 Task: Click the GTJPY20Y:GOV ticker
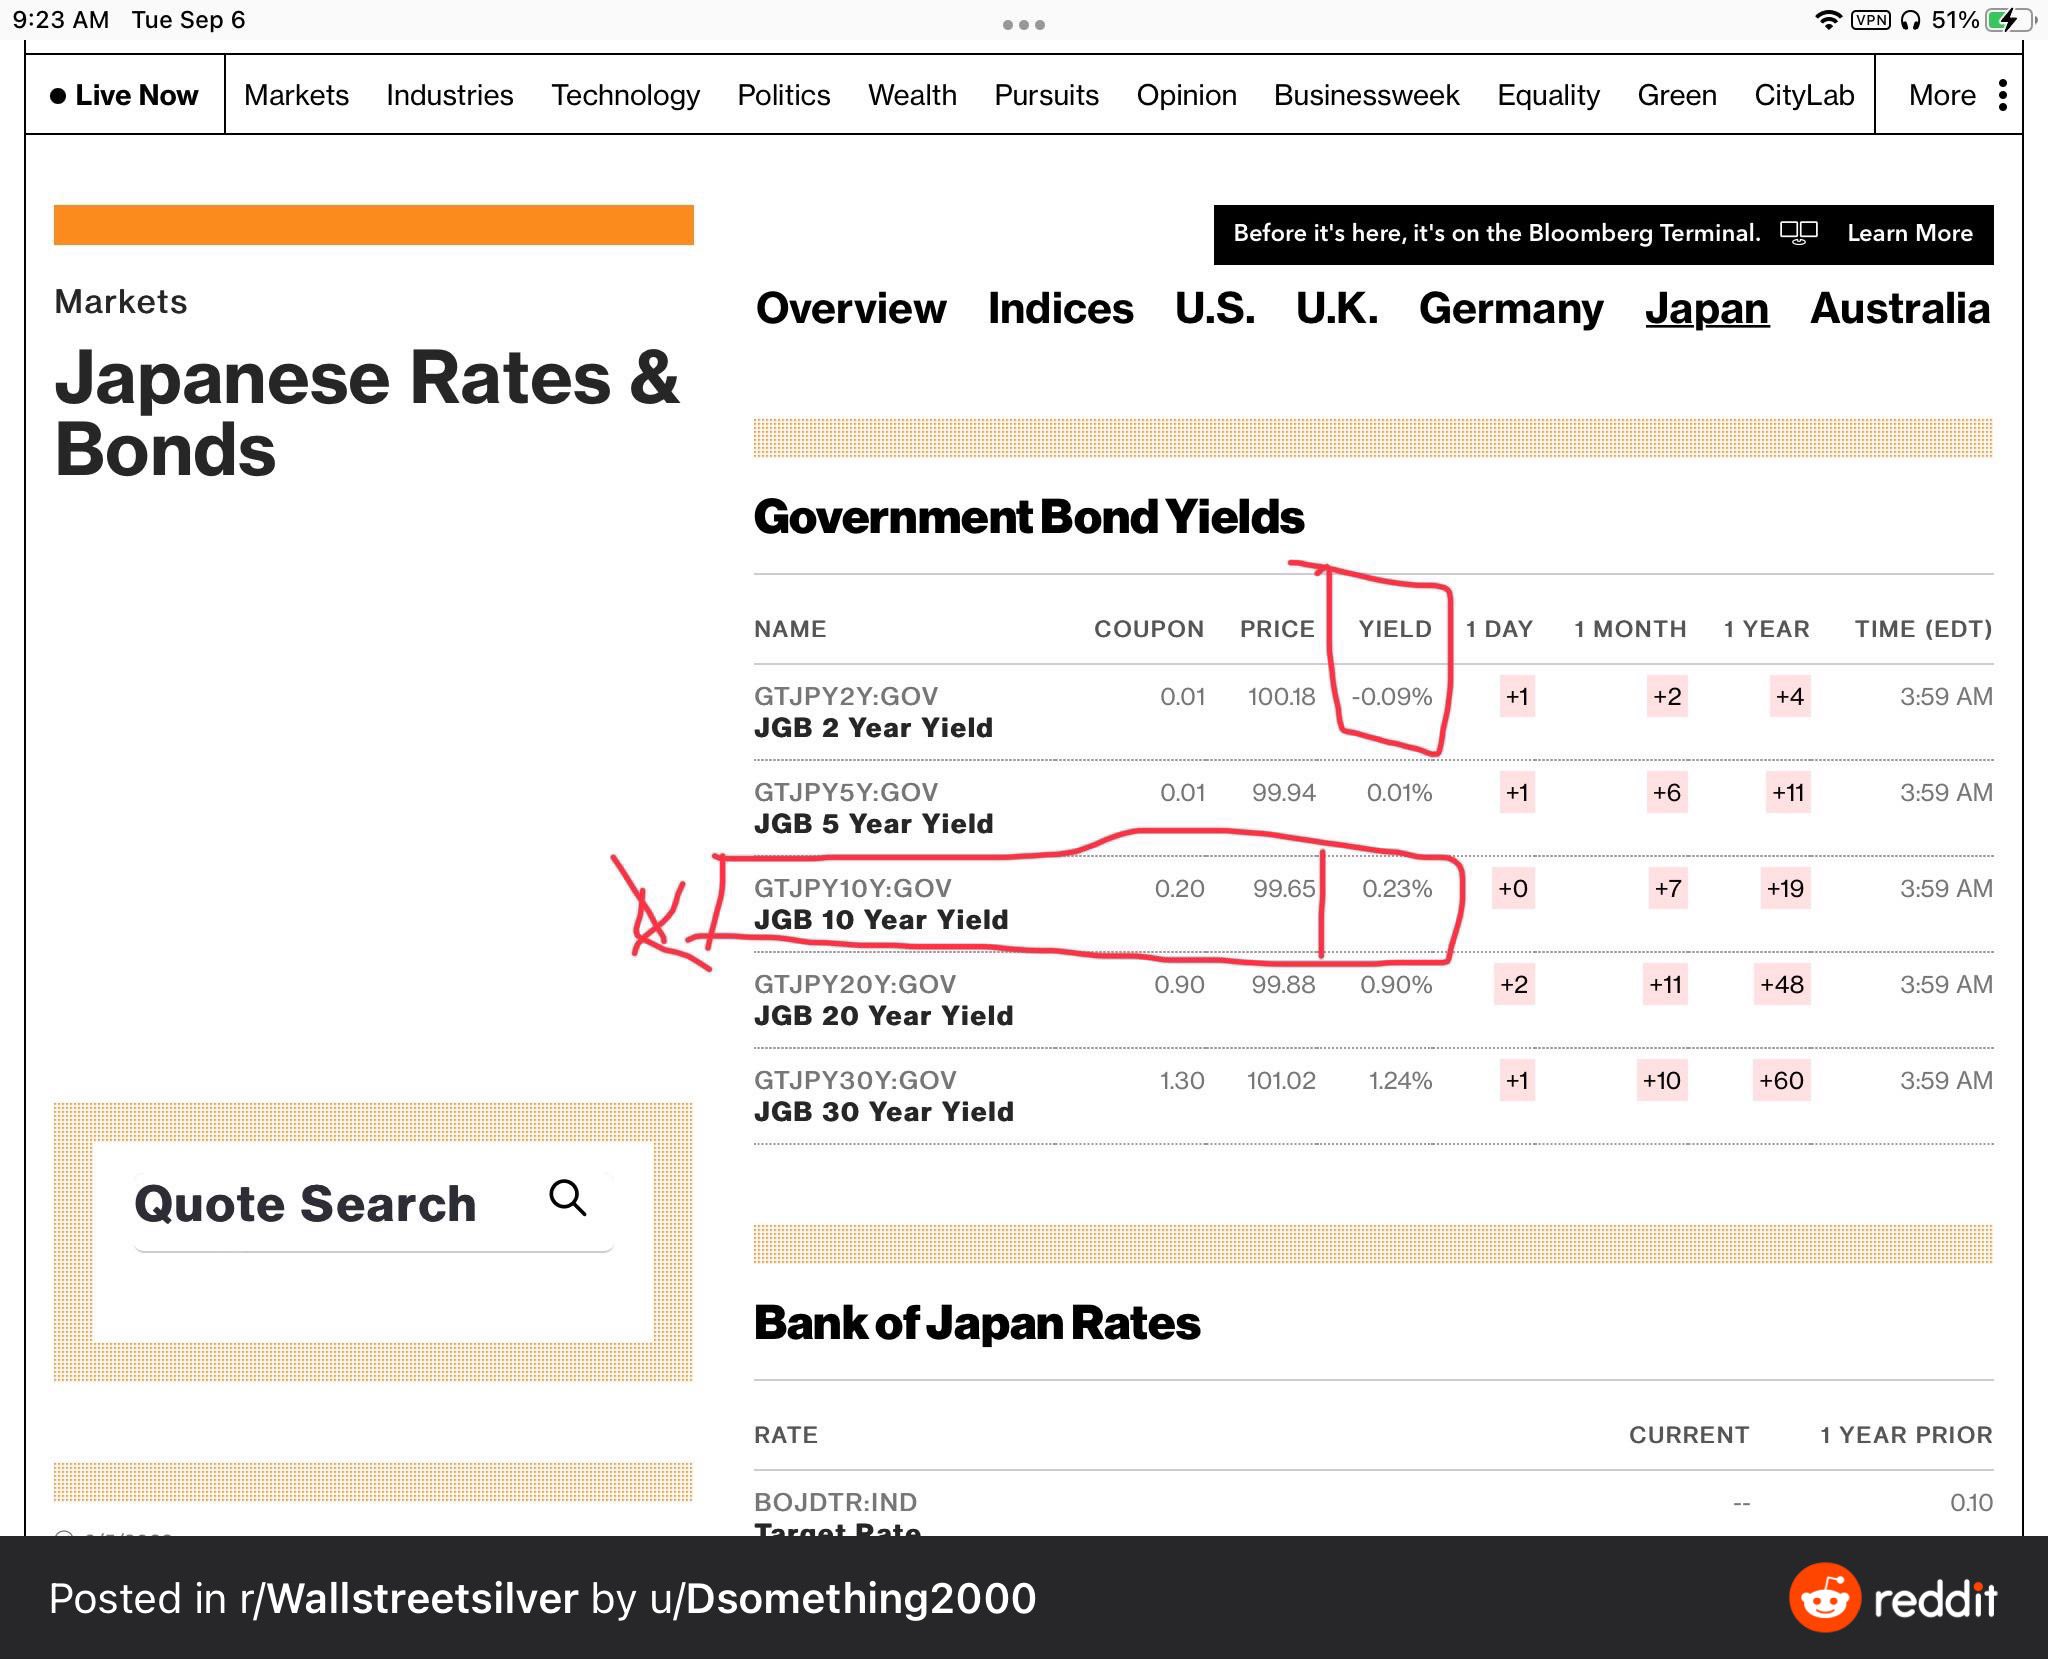[x=855, y=984]
